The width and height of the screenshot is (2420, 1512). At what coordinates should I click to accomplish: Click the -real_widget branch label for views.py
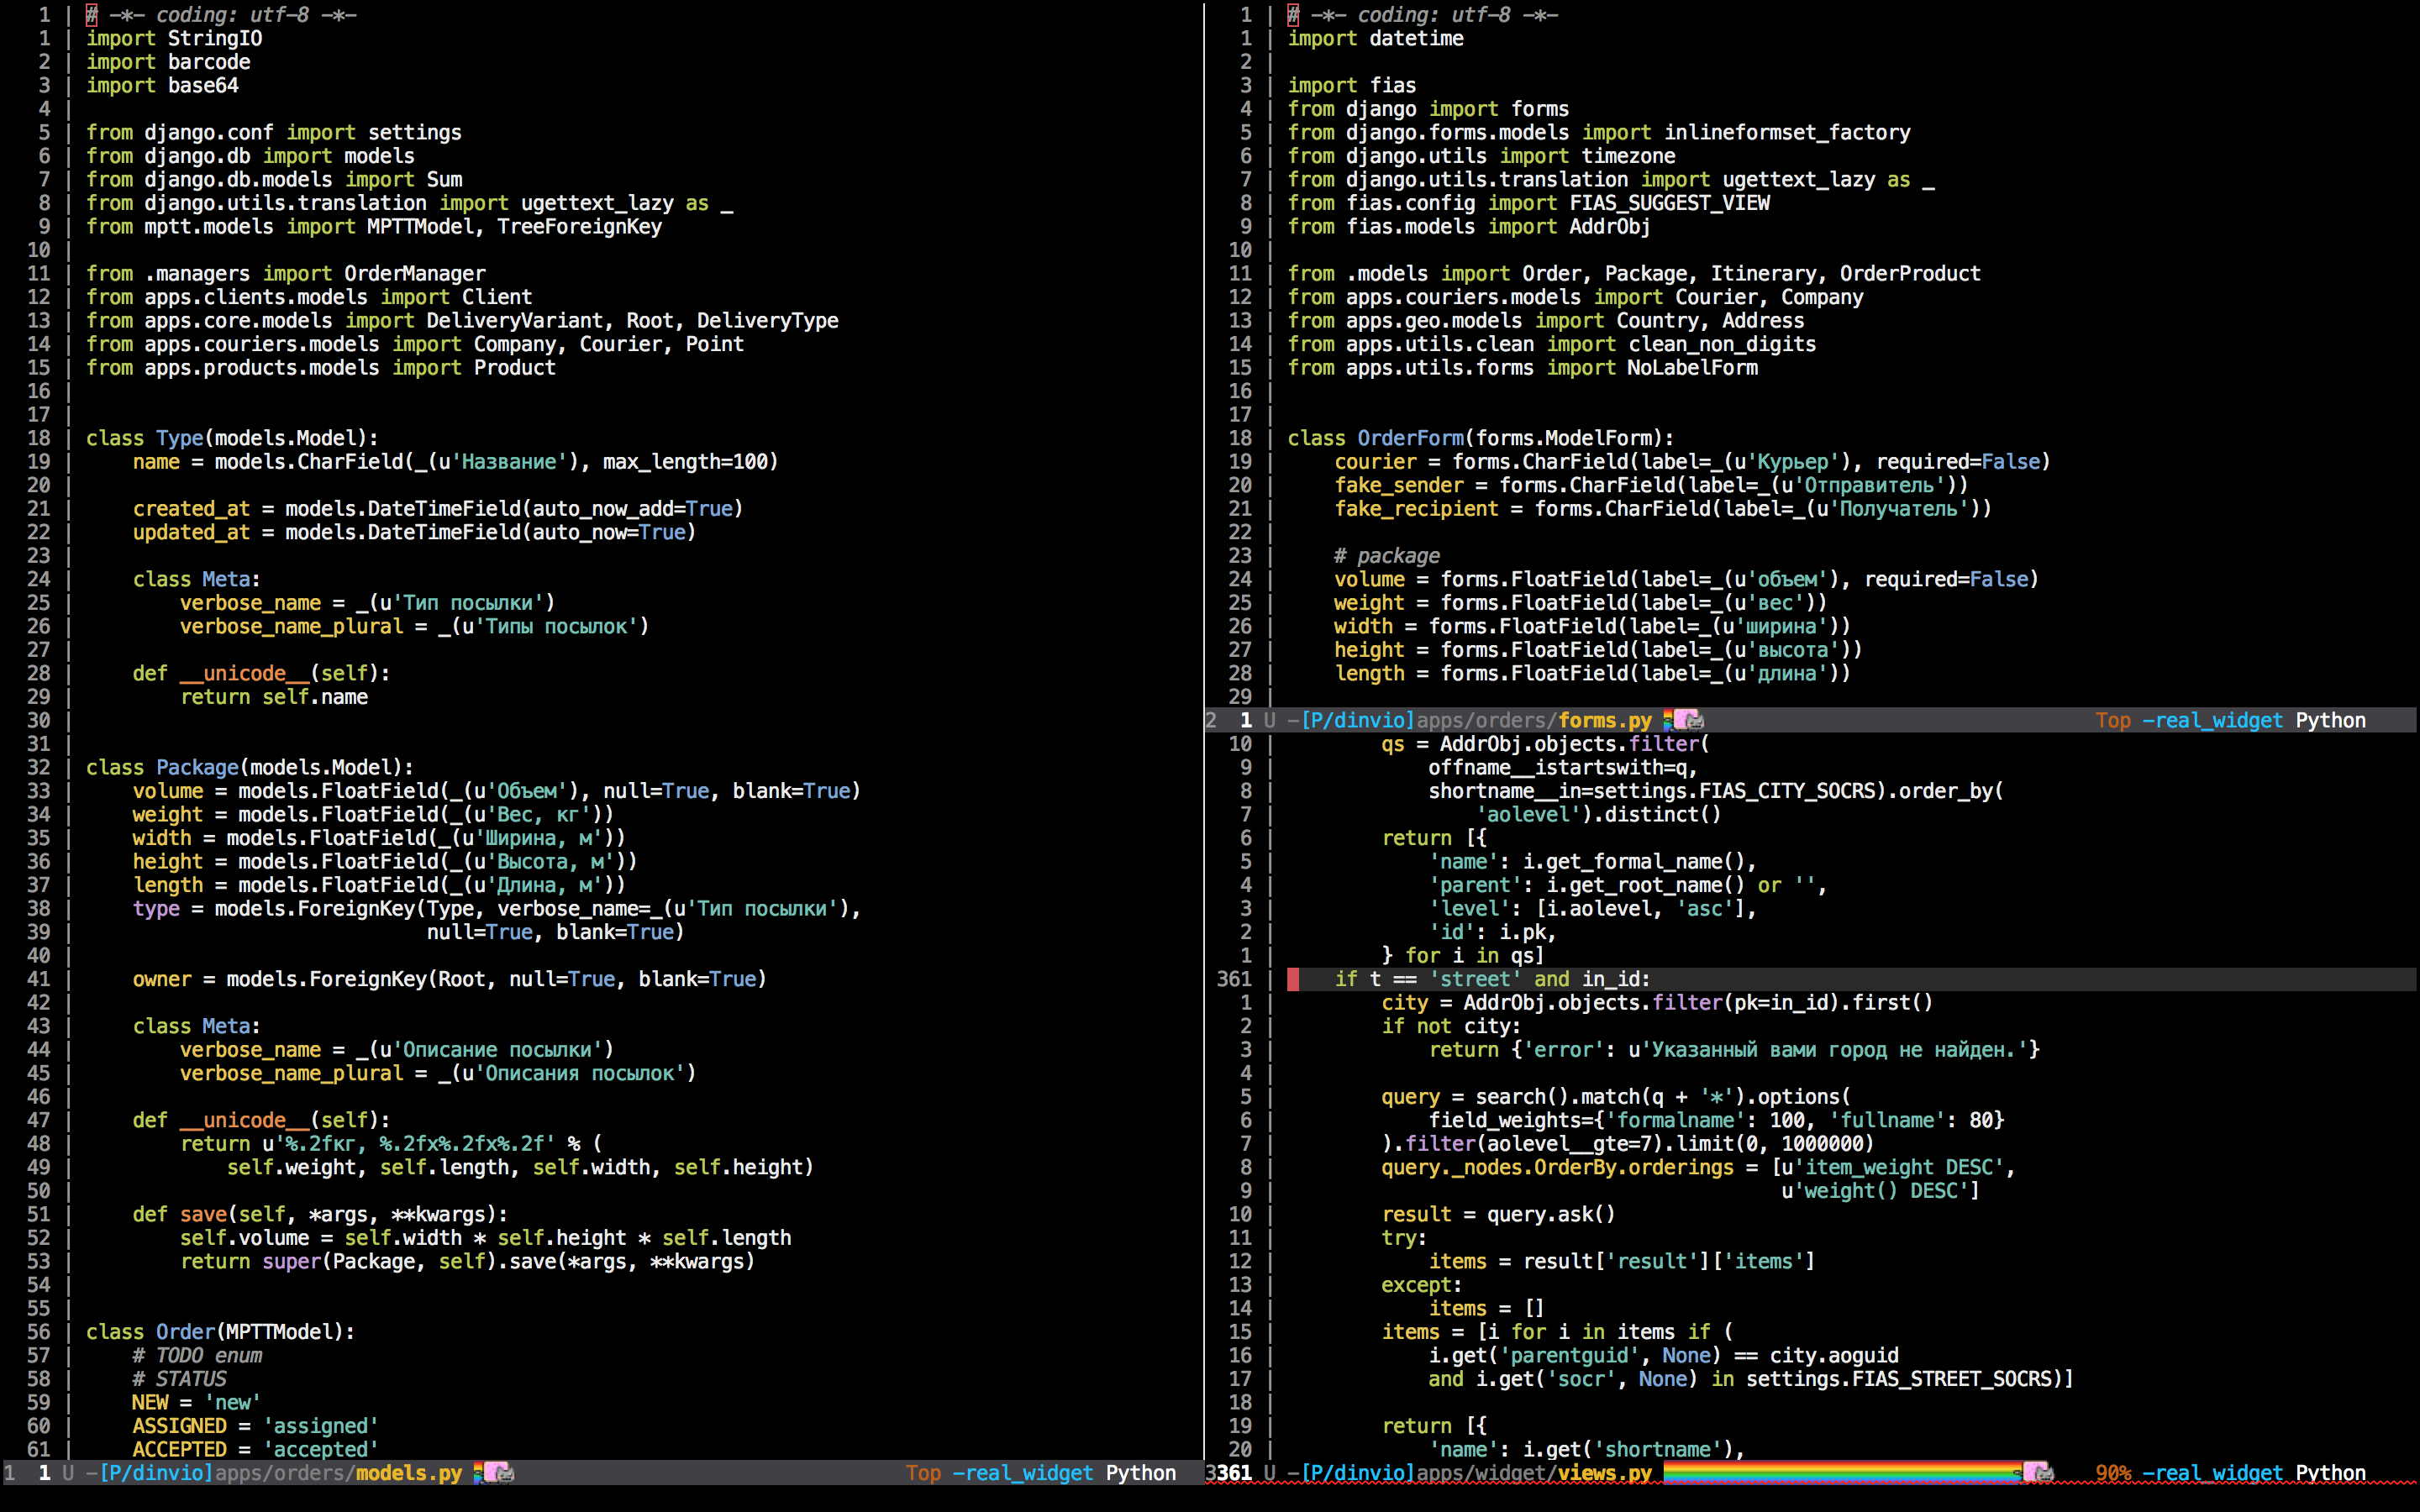[2212, 1473]
